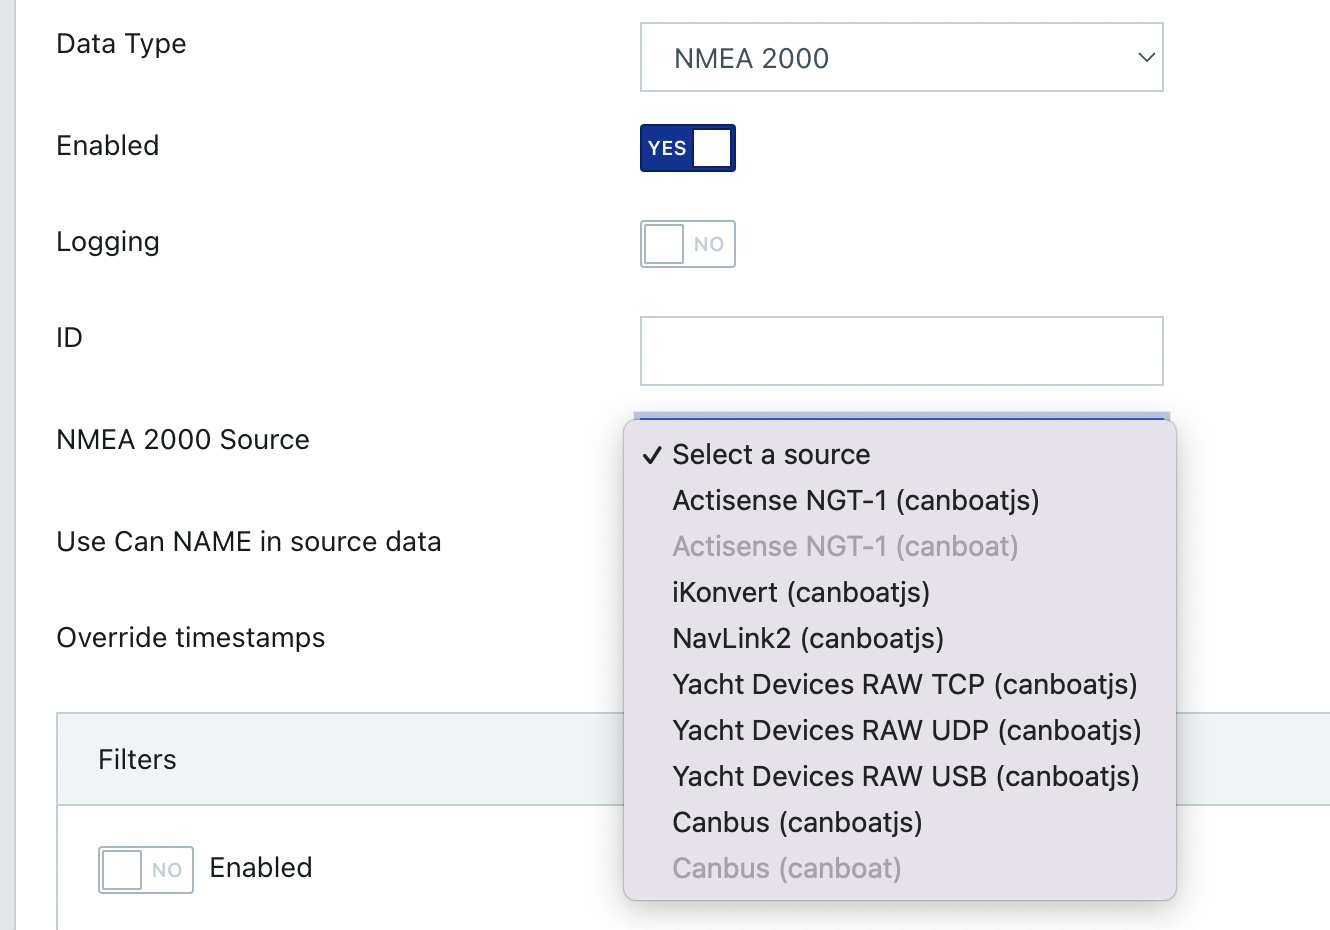Choose Actisense NGT-1 (canboatjs) source

[855, 500]
